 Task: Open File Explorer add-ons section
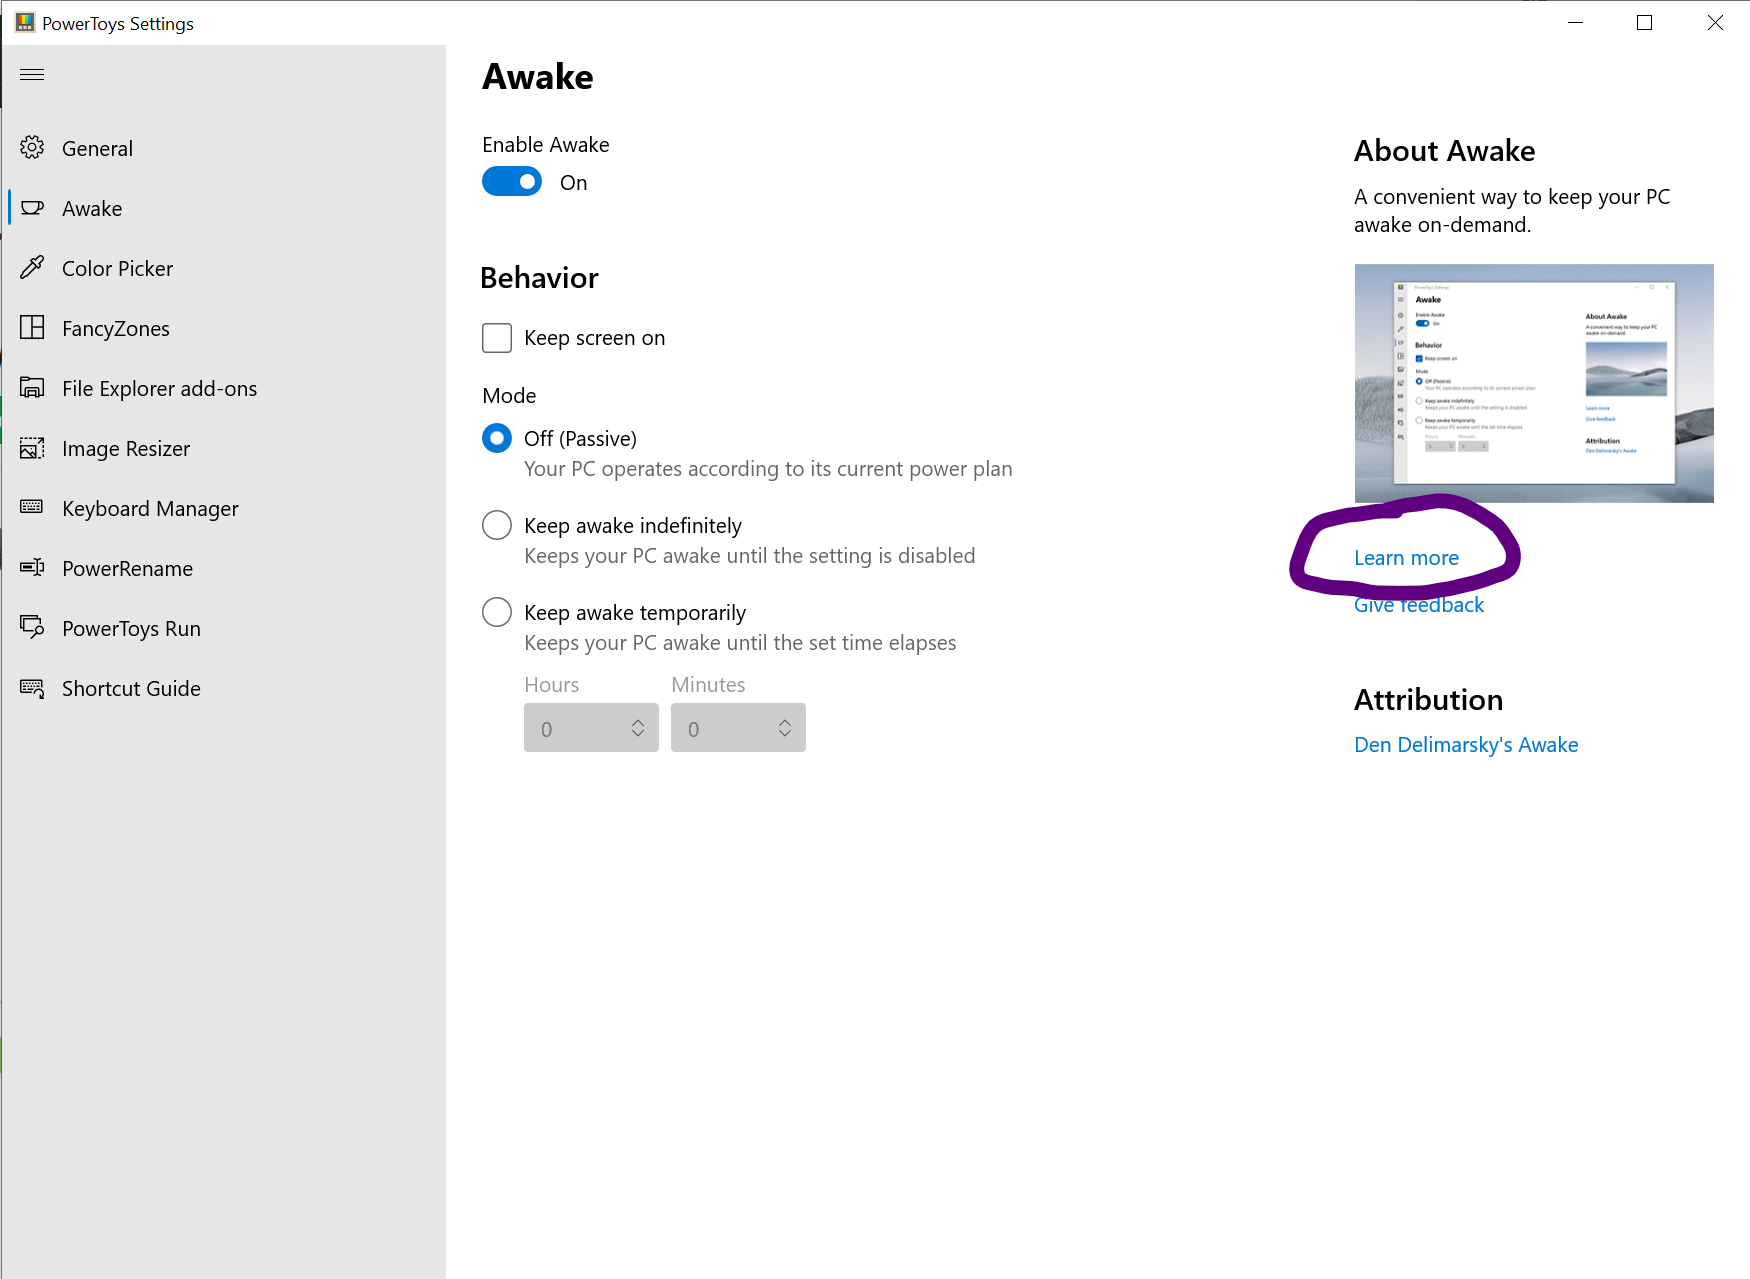(33, 388)
